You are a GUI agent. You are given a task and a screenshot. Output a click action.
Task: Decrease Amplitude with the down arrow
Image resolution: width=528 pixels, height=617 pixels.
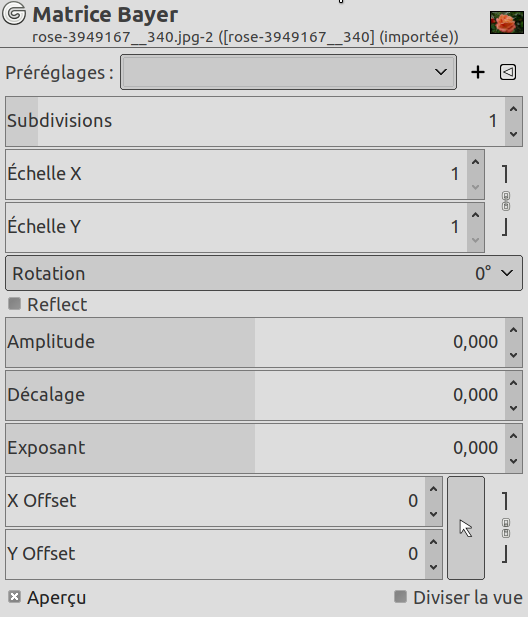click(513, 355)
